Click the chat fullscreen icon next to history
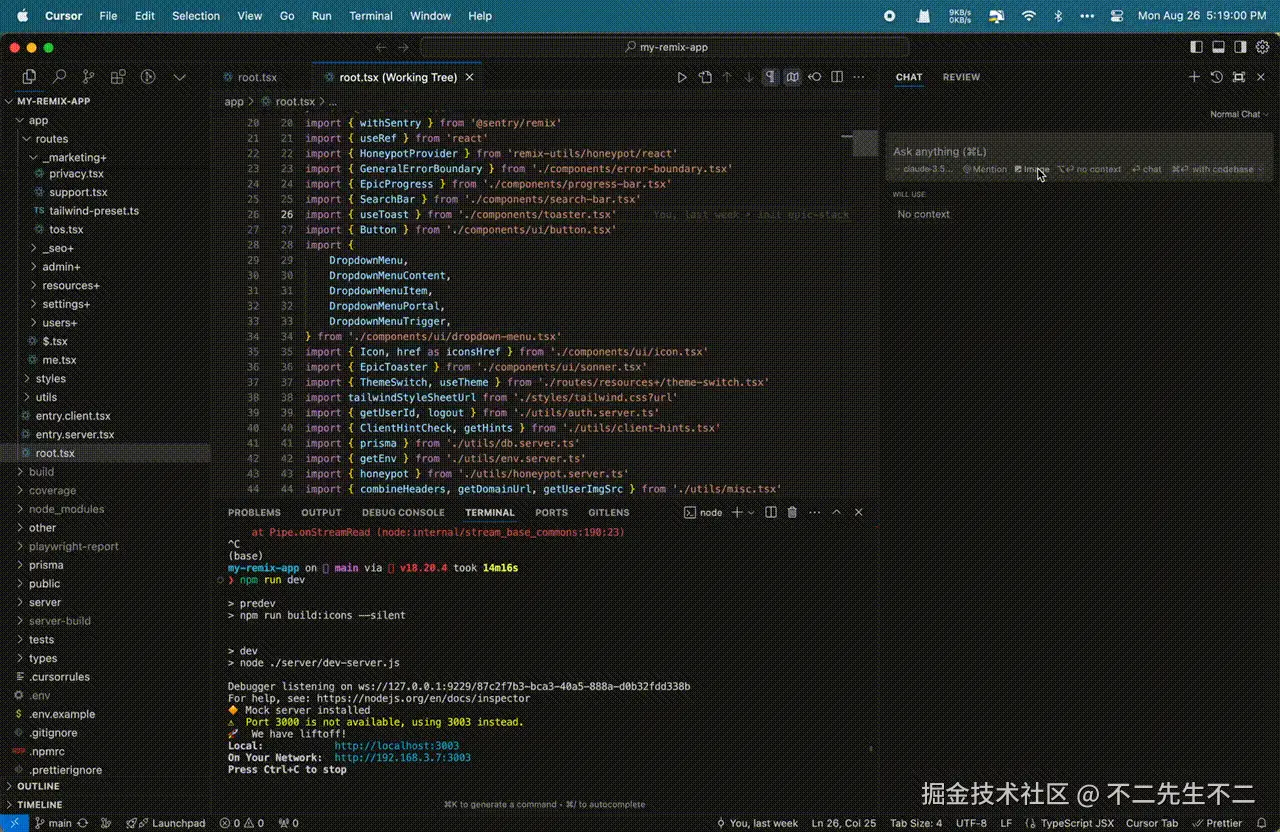1280x832 pixels. (x=1239, y=77)
